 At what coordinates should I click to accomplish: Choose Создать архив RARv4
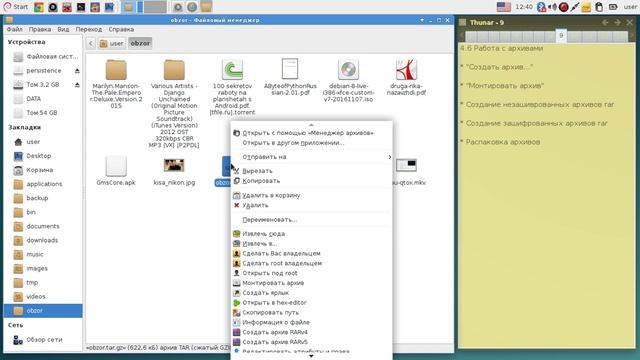coord(311,332)
